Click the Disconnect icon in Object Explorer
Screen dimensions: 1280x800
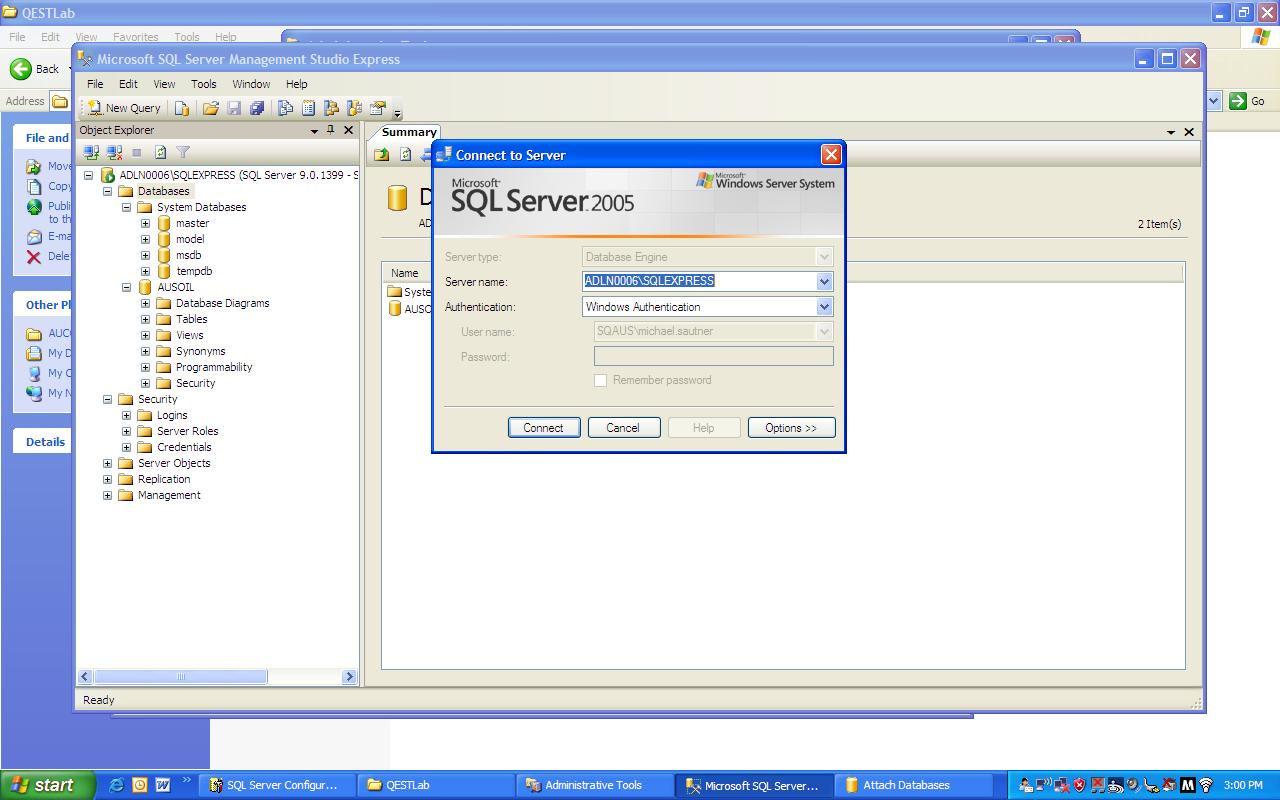[x=114, y=152]
